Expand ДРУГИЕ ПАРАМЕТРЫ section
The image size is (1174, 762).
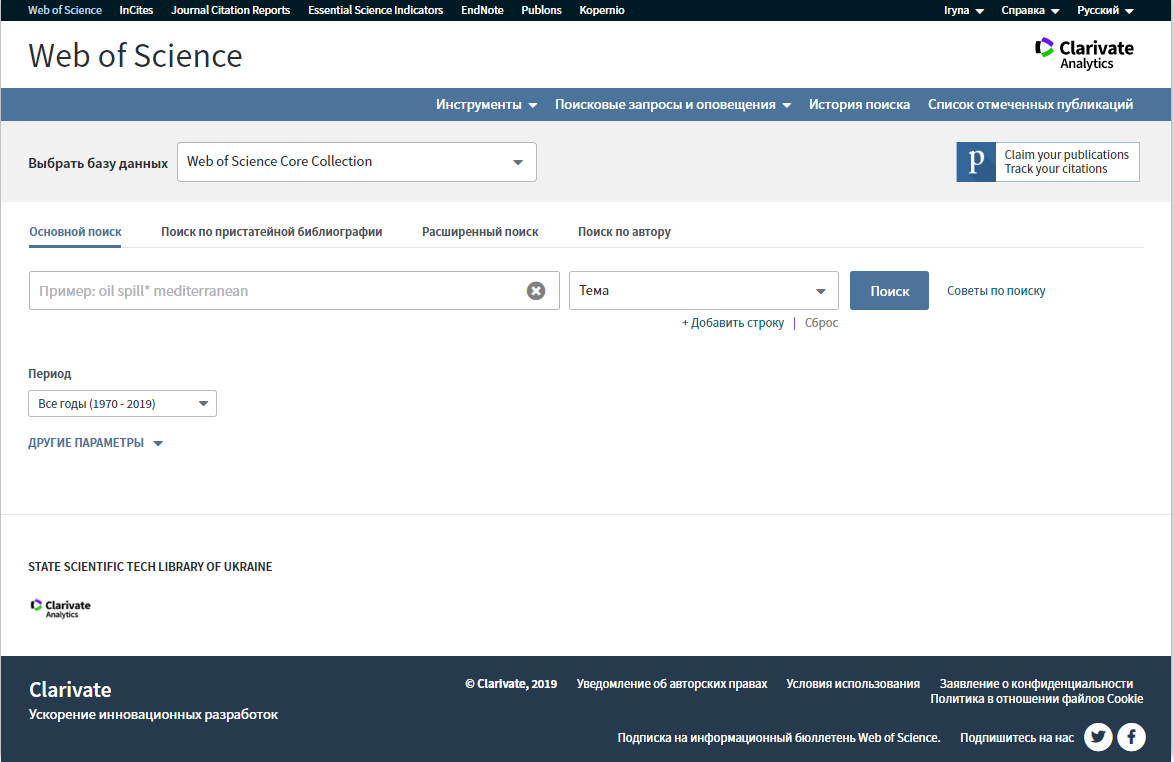coord(95,443)
